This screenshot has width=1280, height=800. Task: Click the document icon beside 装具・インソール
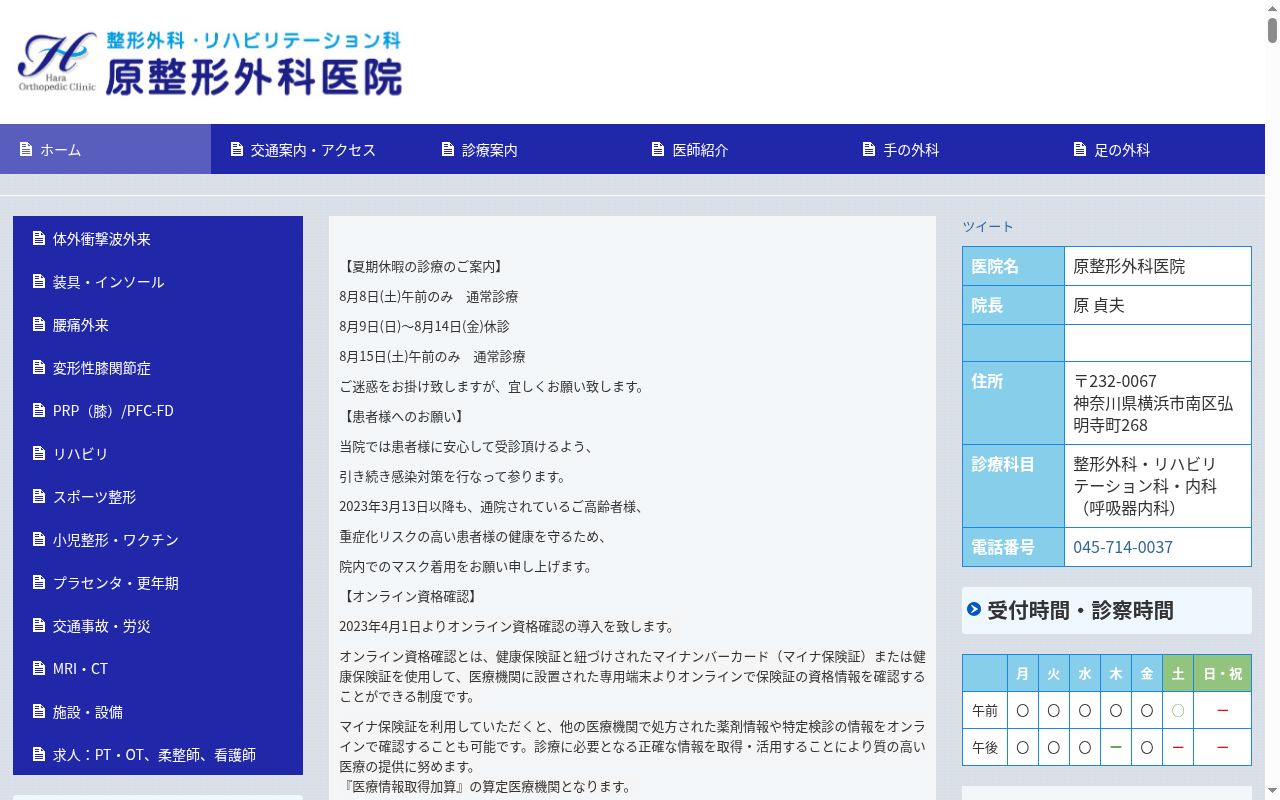39,281
